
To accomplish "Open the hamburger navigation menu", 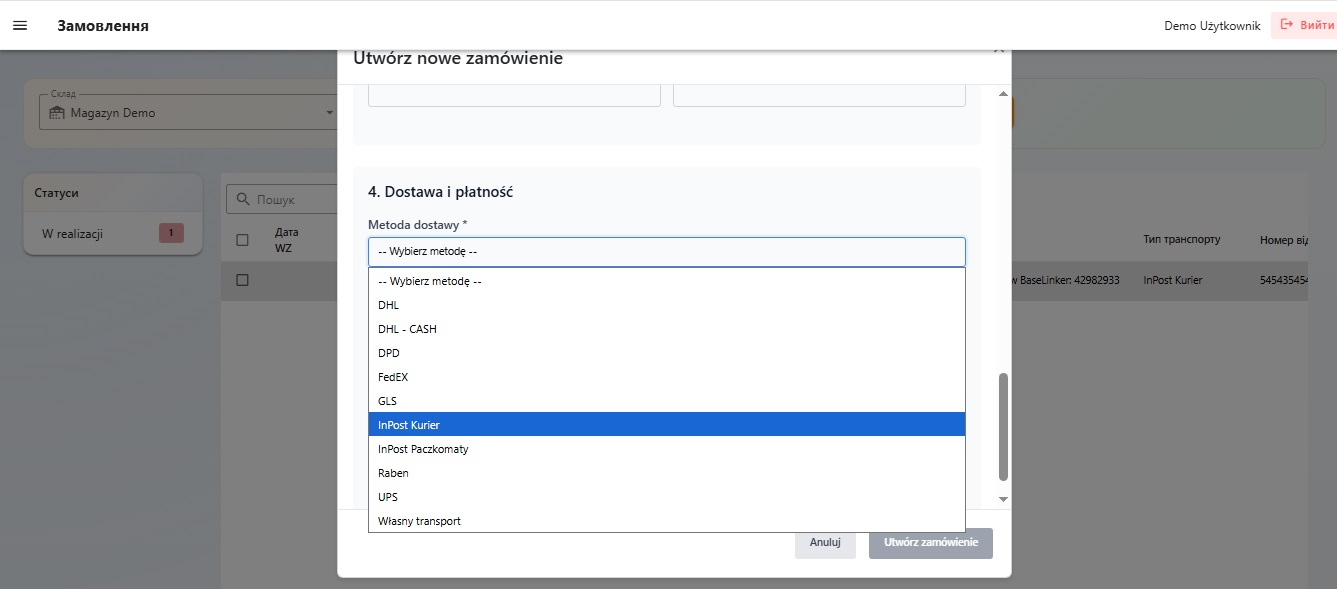I will click(20, 25).
